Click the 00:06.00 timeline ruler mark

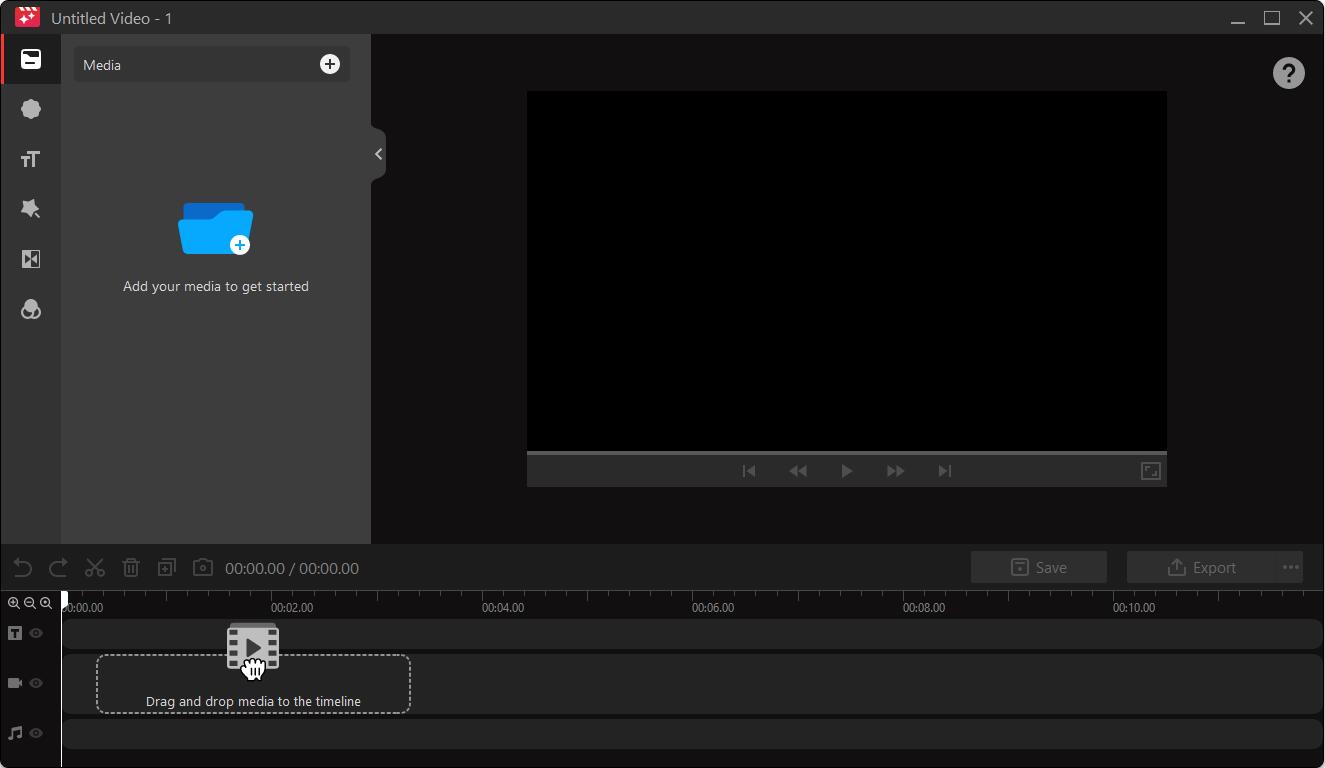click(713, 607)
